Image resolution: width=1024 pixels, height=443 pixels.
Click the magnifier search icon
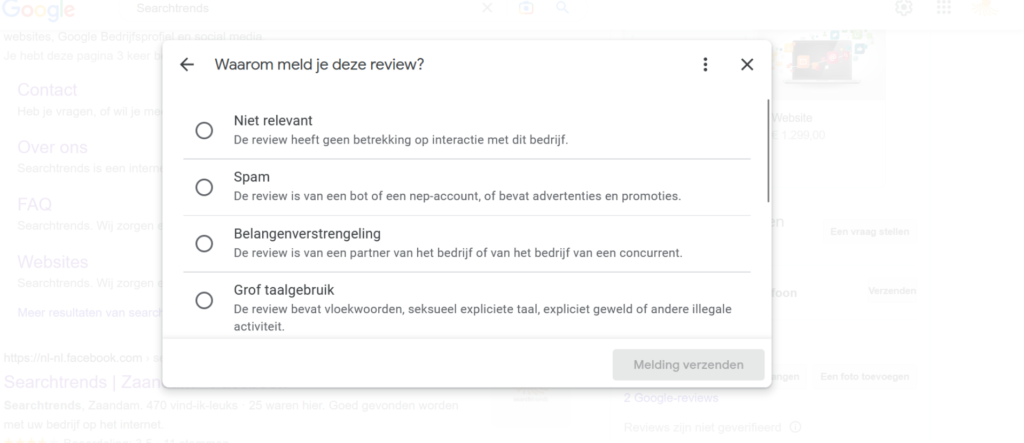pos(562,8)
